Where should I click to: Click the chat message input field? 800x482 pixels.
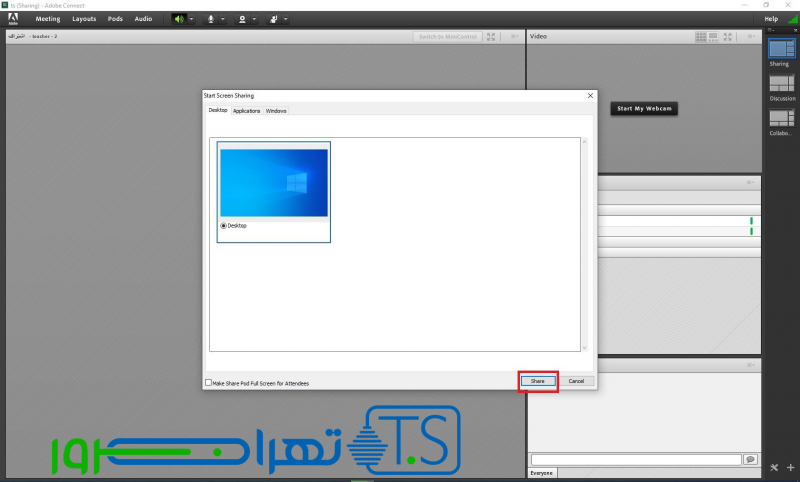(x=635, y=459)
